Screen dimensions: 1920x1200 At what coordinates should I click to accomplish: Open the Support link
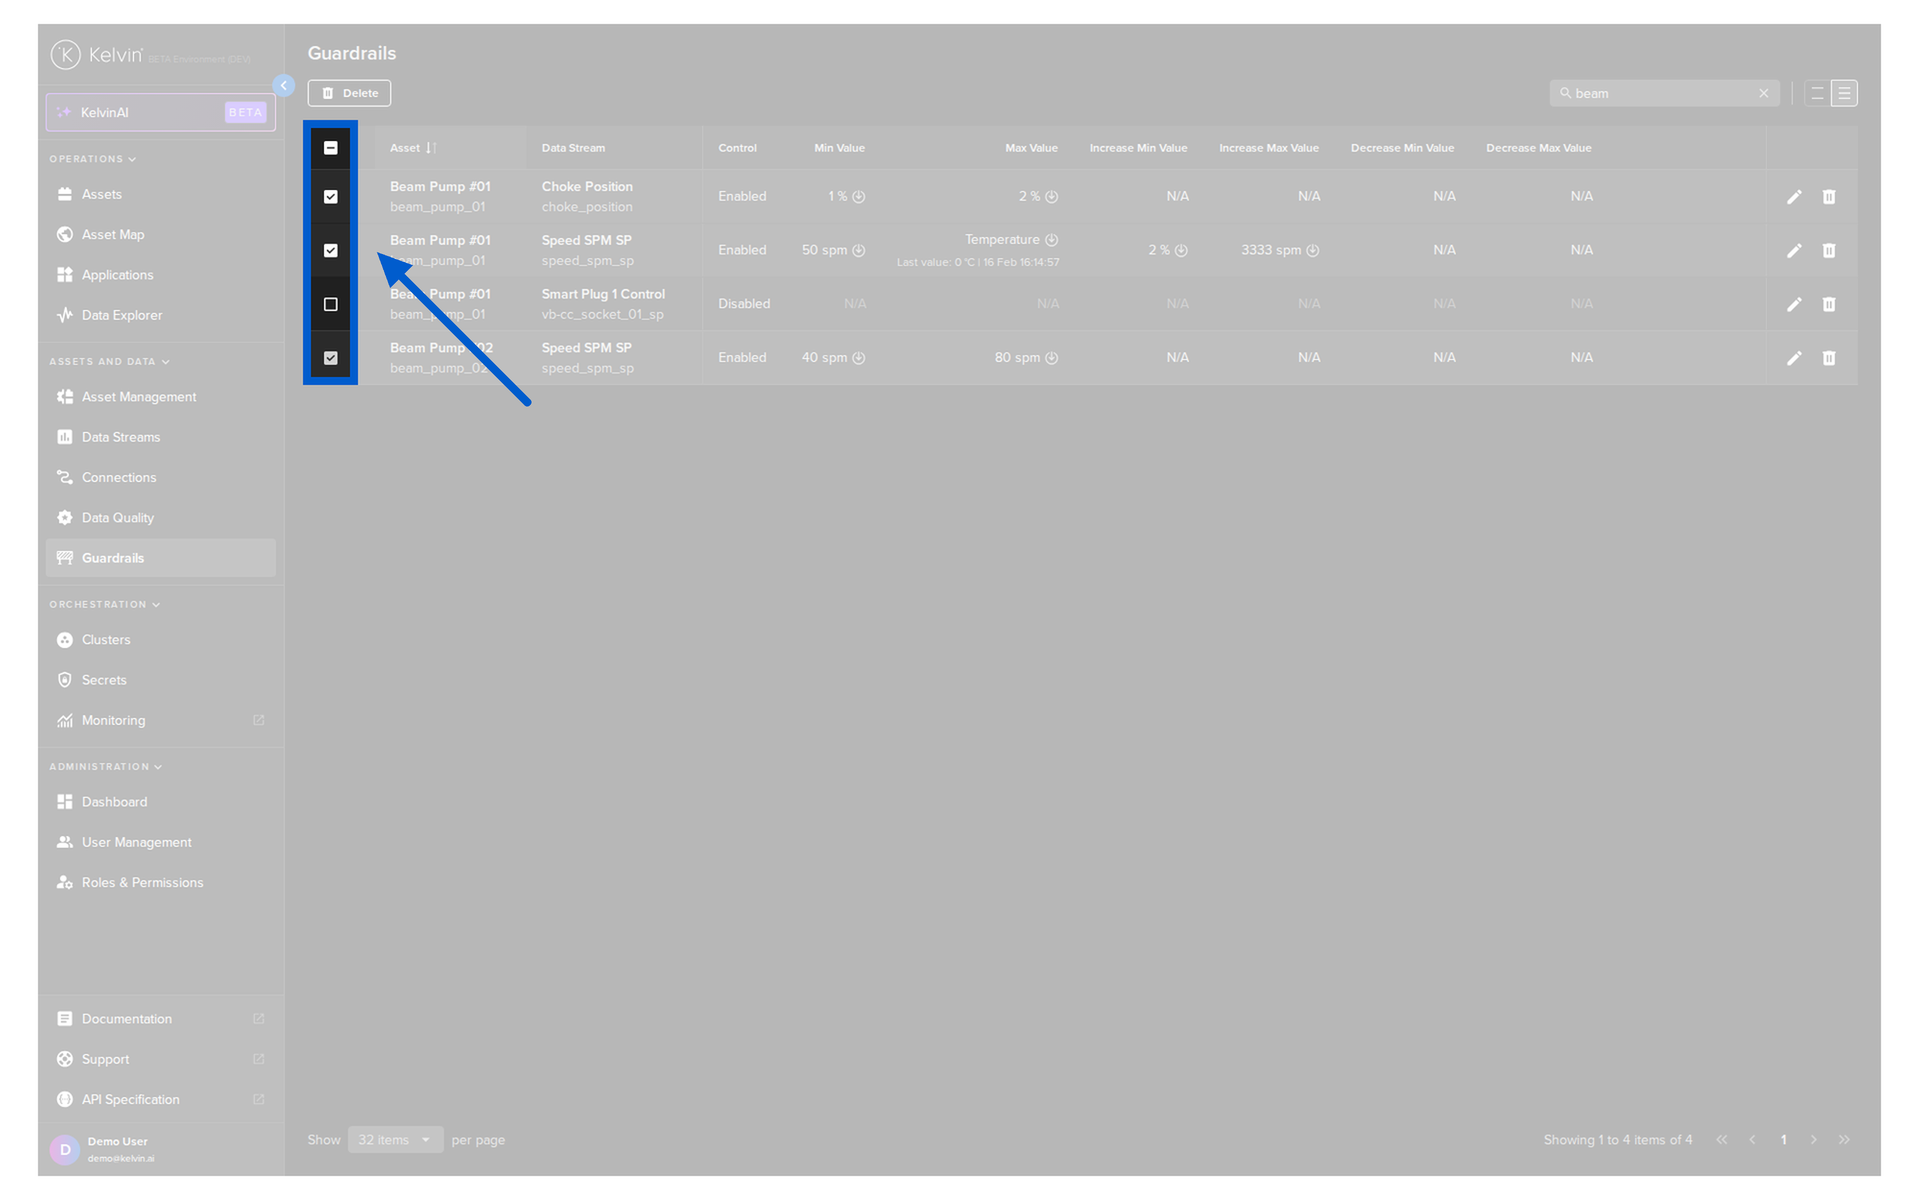click(x=104, y=1058)
